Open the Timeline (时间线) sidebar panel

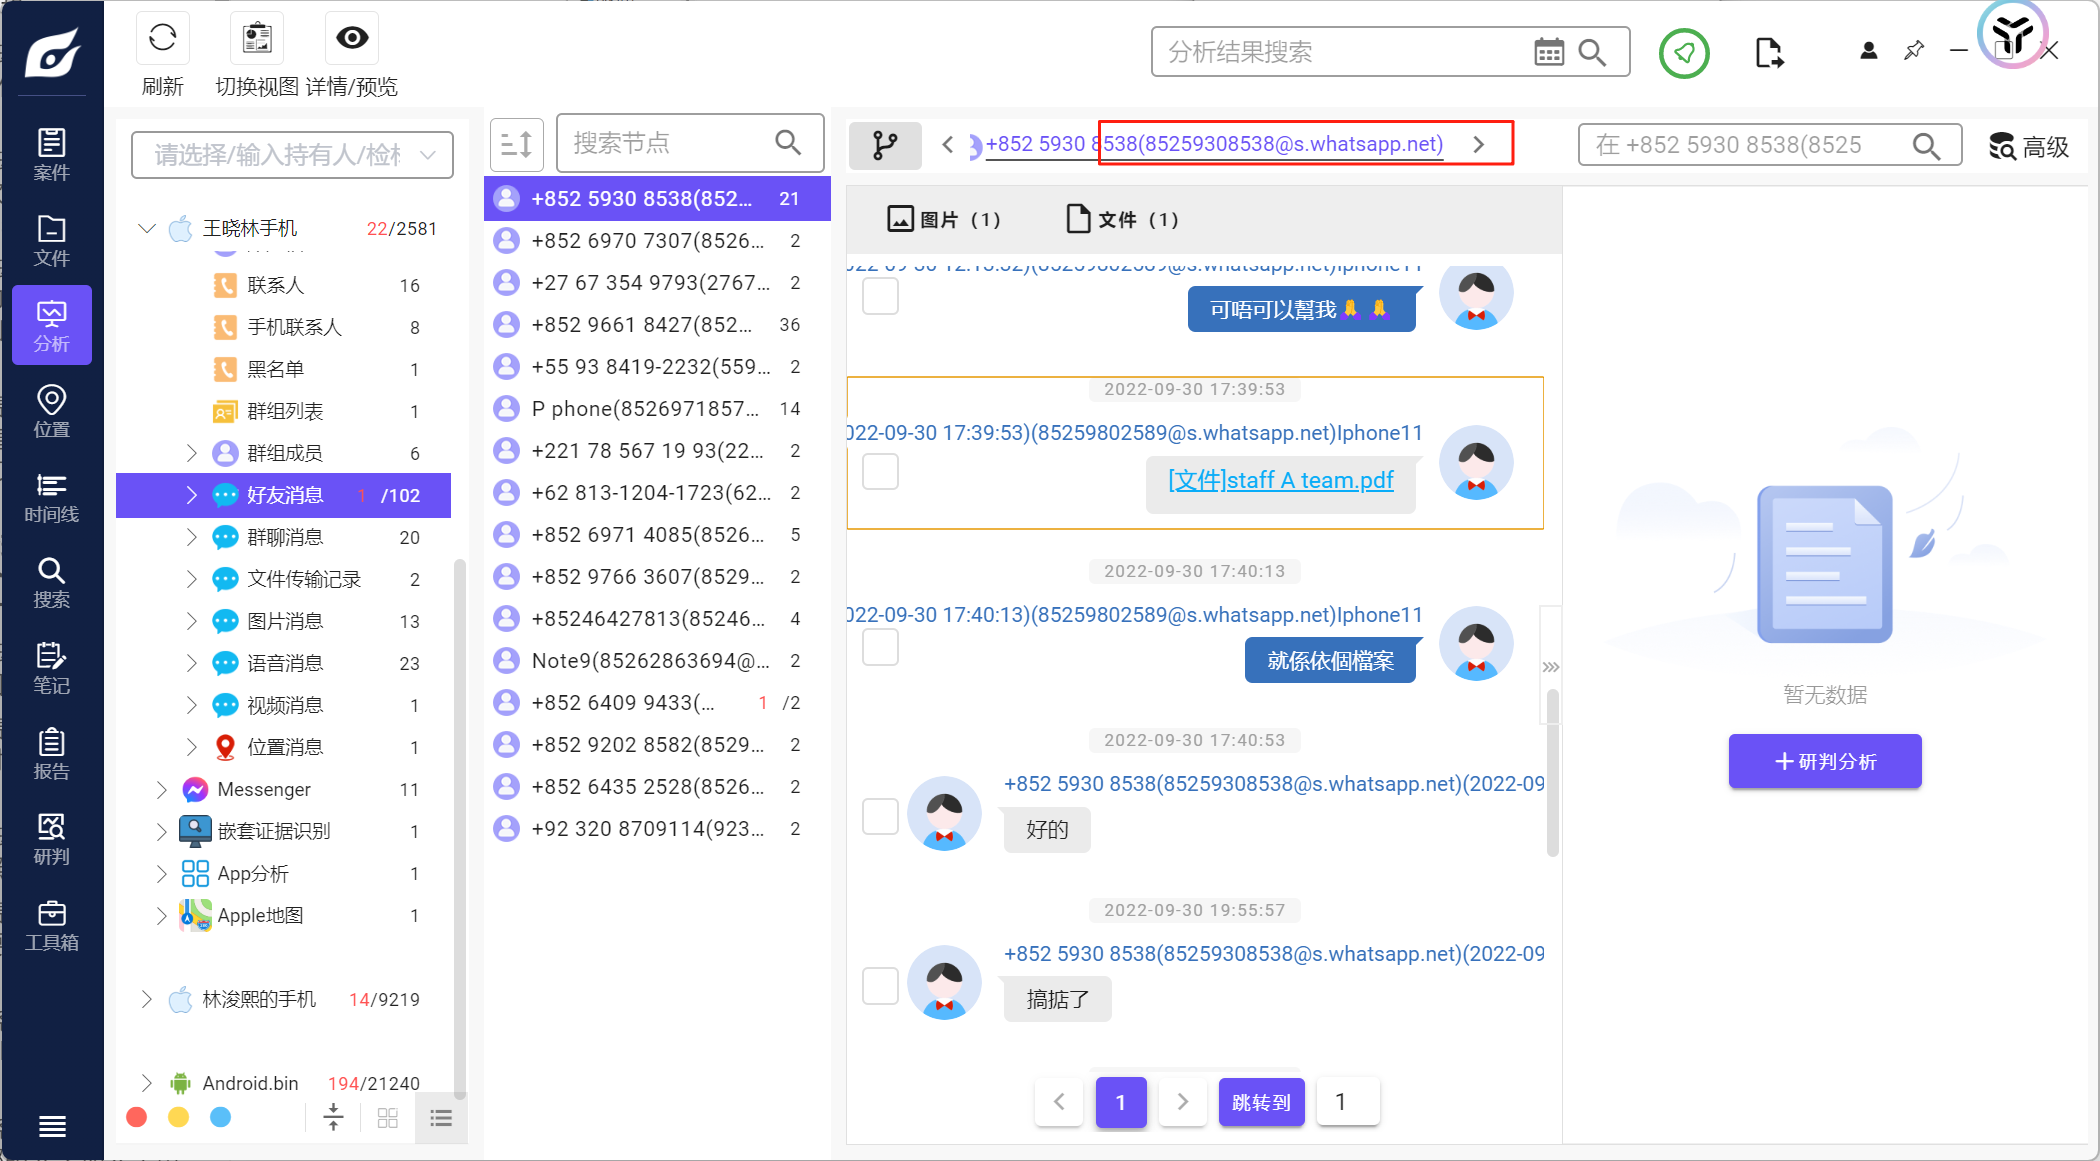[x=51, y=497]
